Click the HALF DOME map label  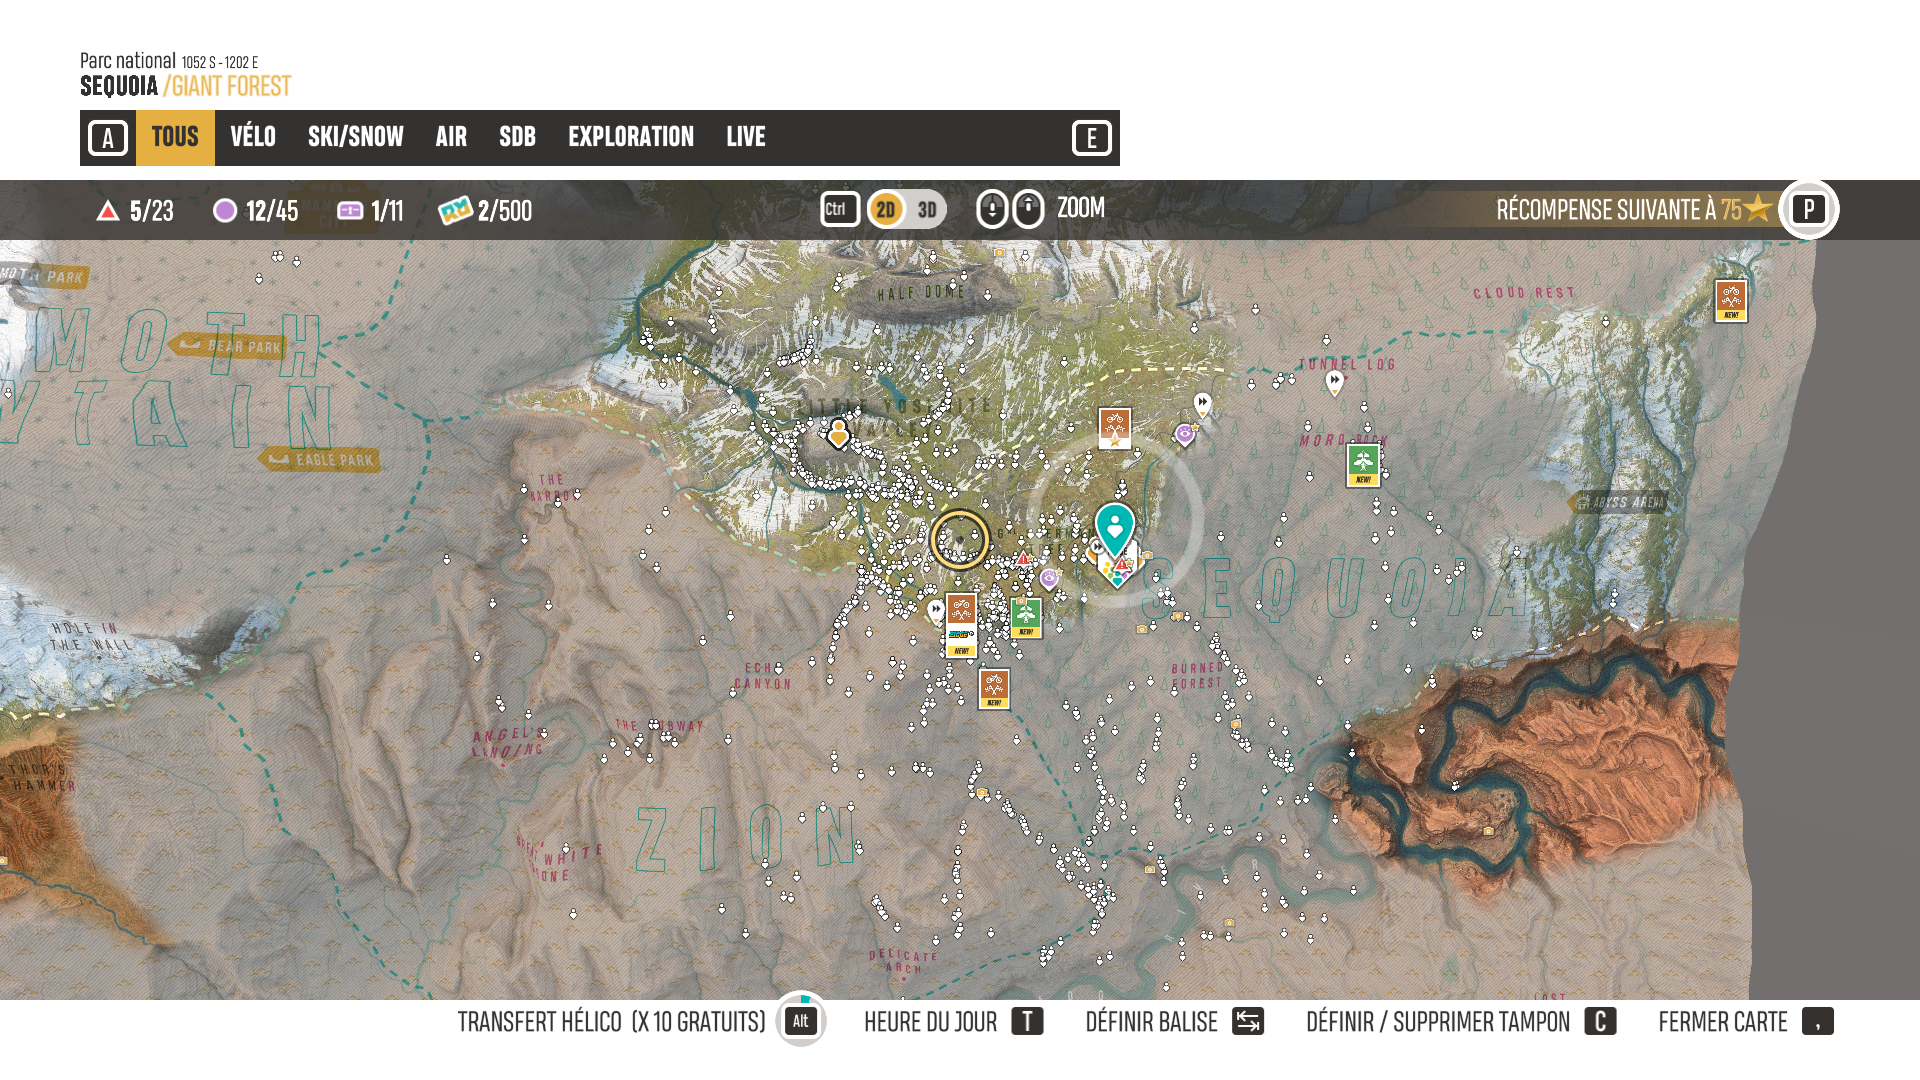[921, 293]
